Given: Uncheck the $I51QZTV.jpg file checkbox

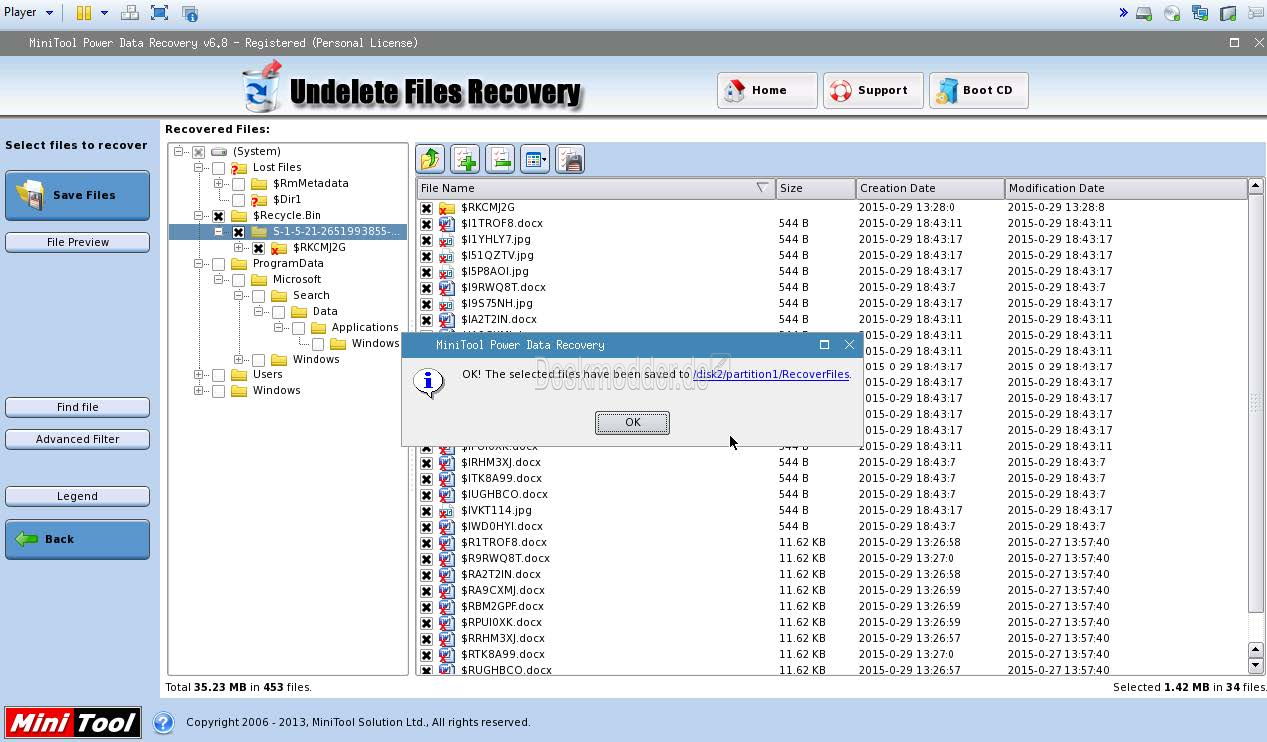Looking at the screenshot, I should pyautogui.click(x=426, y=256).
